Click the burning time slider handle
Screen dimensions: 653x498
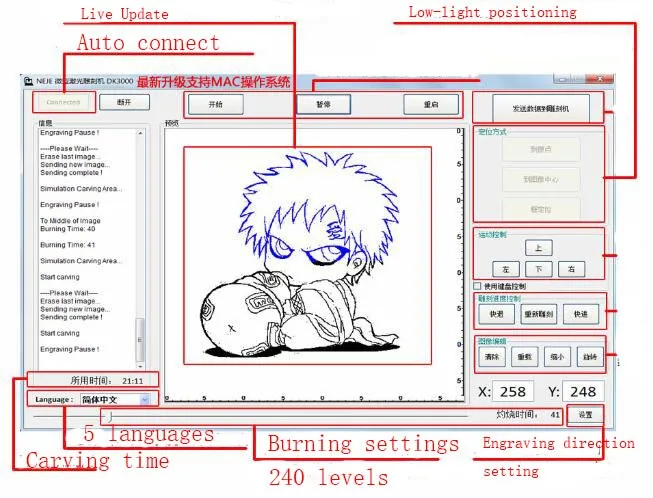tap(110, 416)
